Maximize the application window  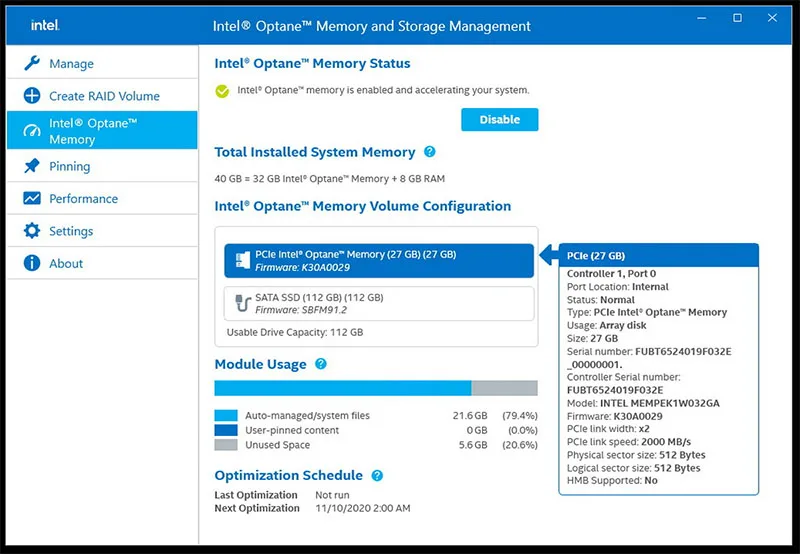coord(737,18)
